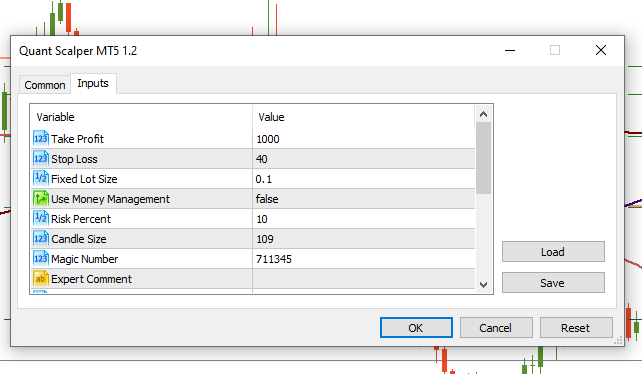The width and height of the screenshot is (642, 374).
Task: Select the Risk Percent variable name
Action: tap(81, 219)
